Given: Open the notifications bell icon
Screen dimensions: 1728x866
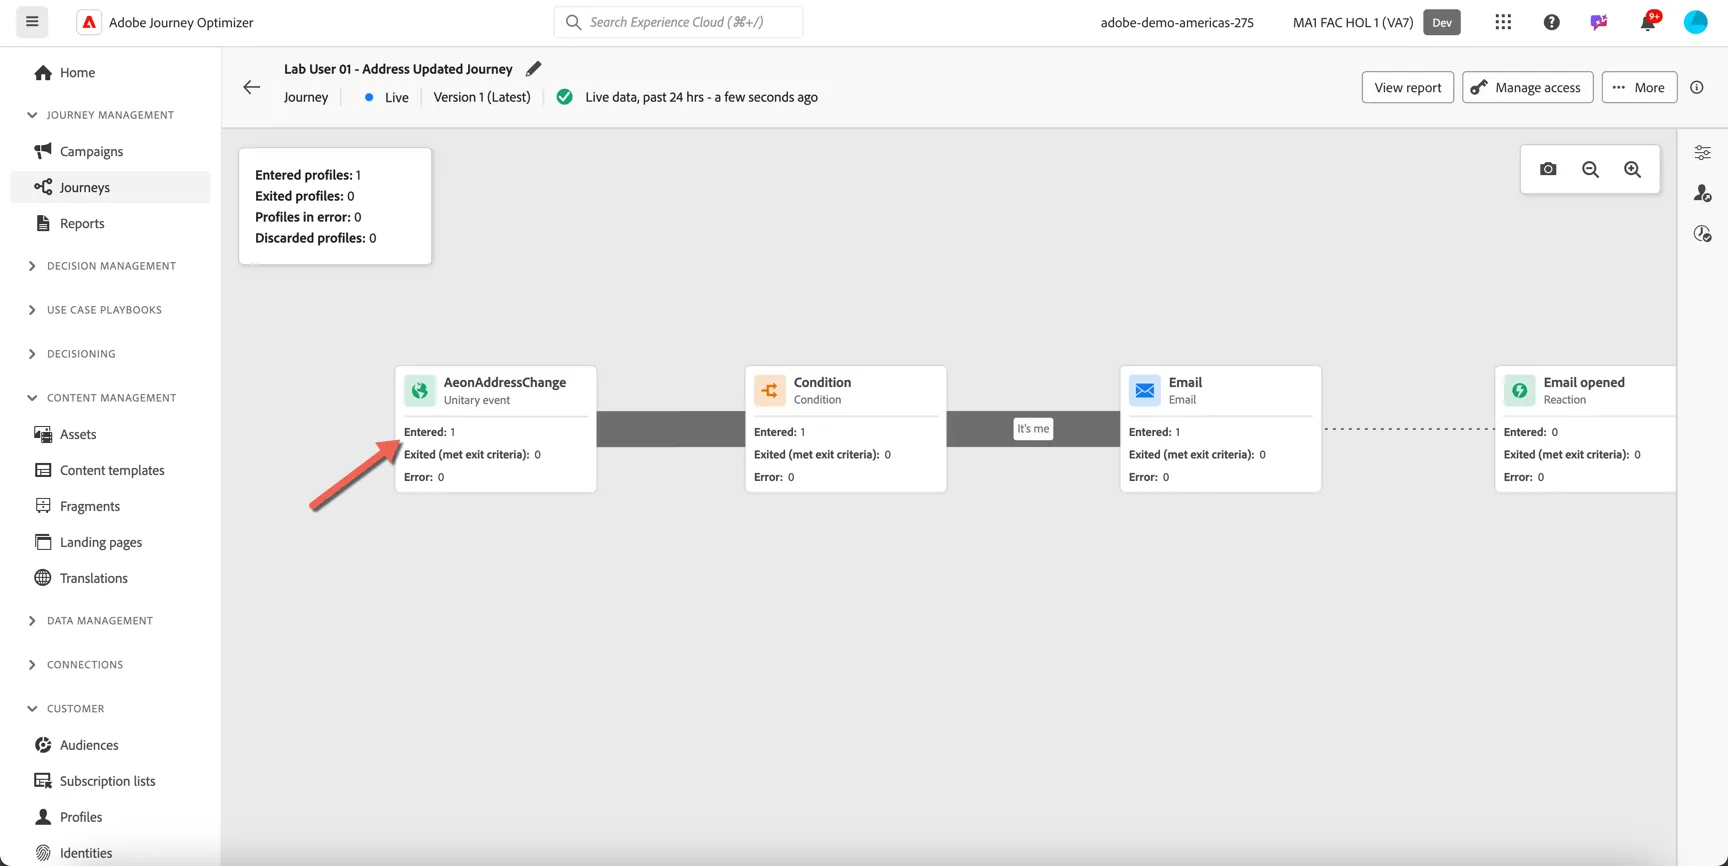Looking at the screenshot, I should tap(1648, 21).
